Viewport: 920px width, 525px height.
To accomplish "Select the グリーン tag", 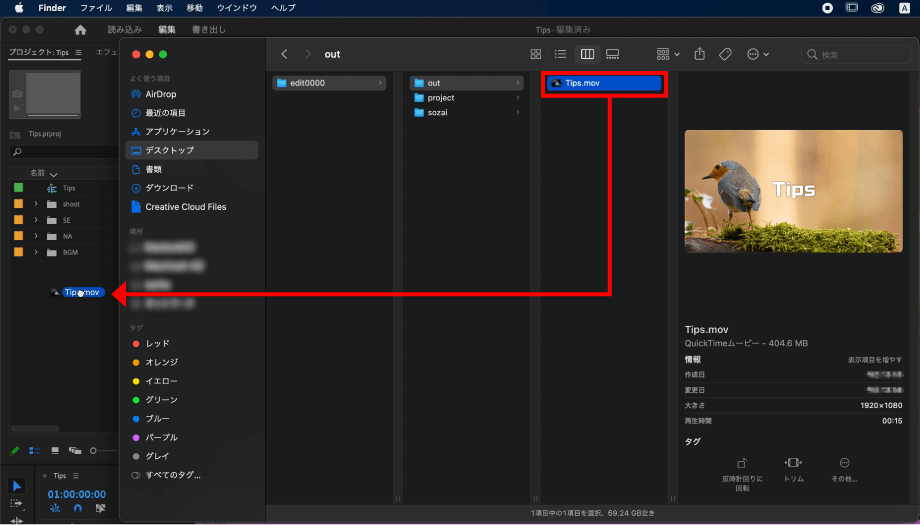I will pos(191,399).
